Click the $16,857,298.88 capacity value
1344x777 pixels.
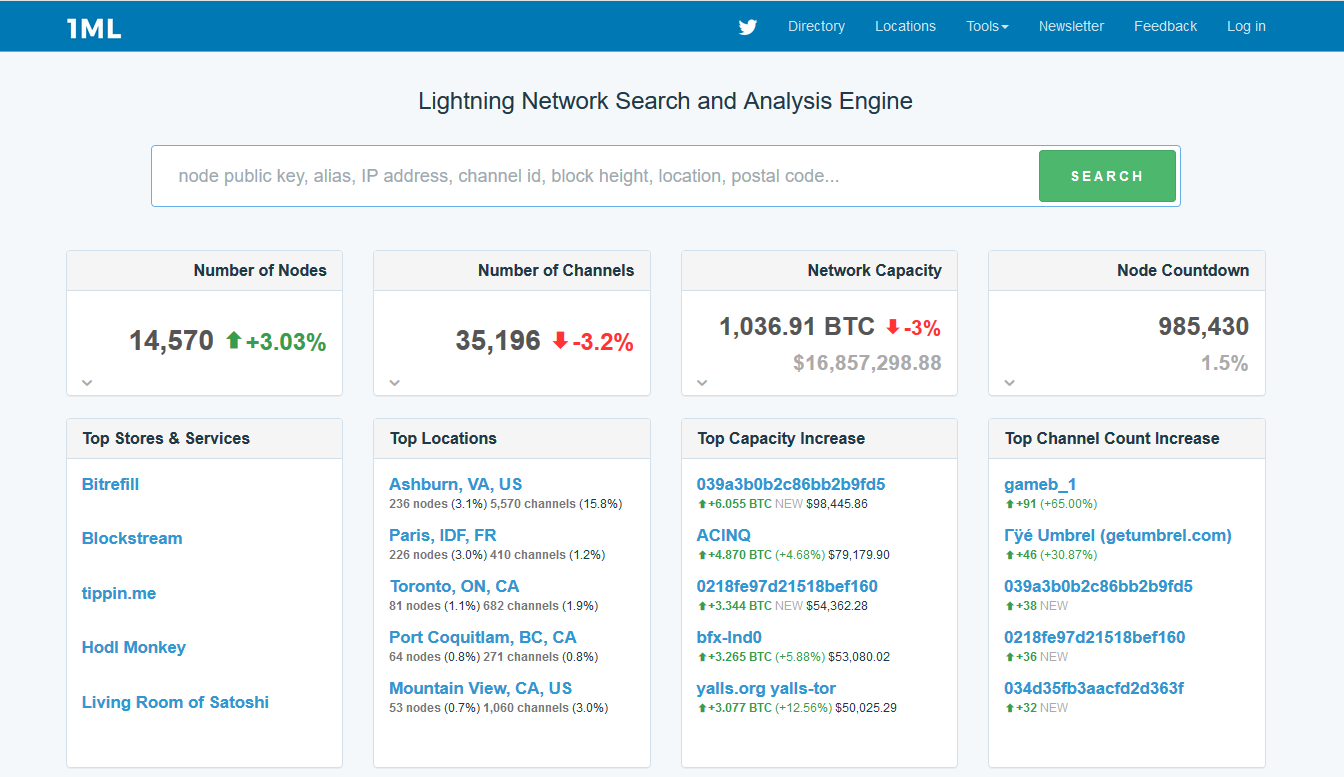click(867, 363)
